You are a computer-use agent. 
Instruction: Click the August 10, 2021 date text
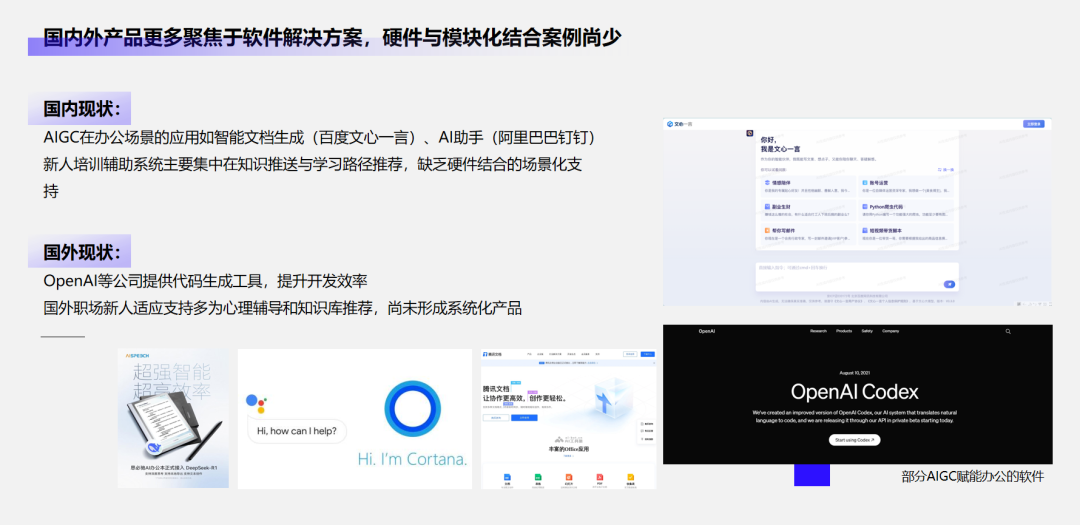[x=854, y=373]
